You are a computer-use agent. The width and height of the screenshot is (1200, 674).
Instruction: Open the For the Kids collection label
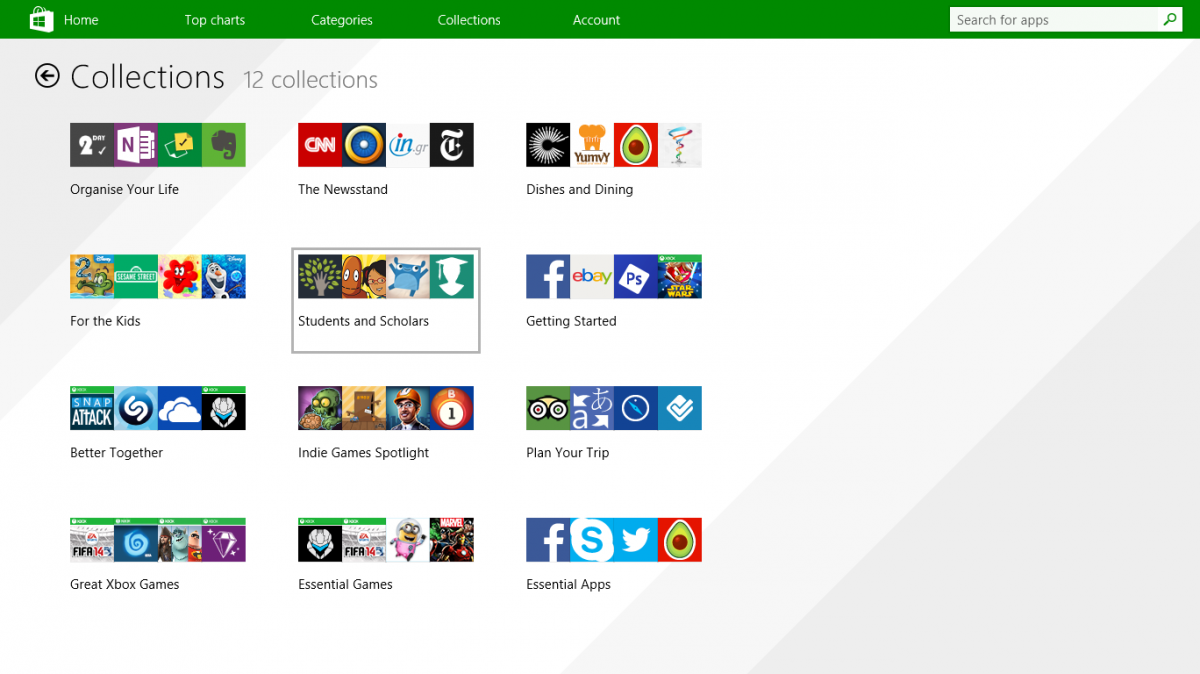pos(105,321)
